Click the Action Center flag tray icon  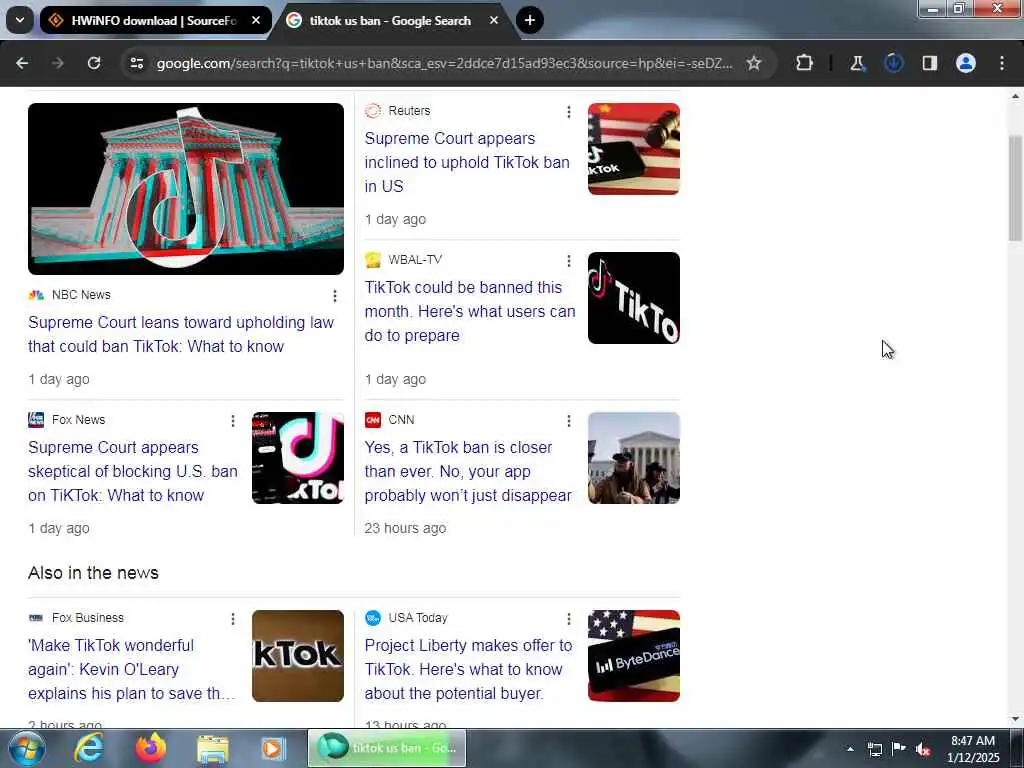pyautogui.click(x=899, y=748)
